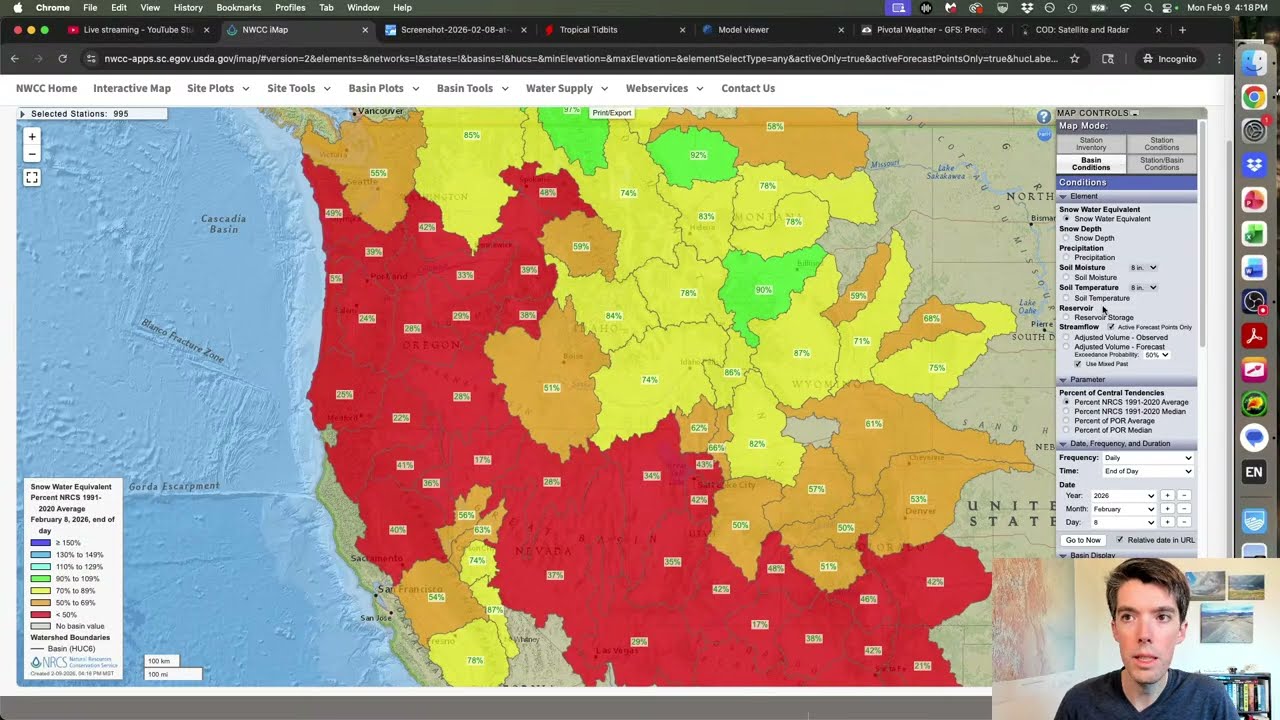Open Chrome Bookmarks menu
1280x720 pixels.
pyautogui.click(x=238, y=7)
